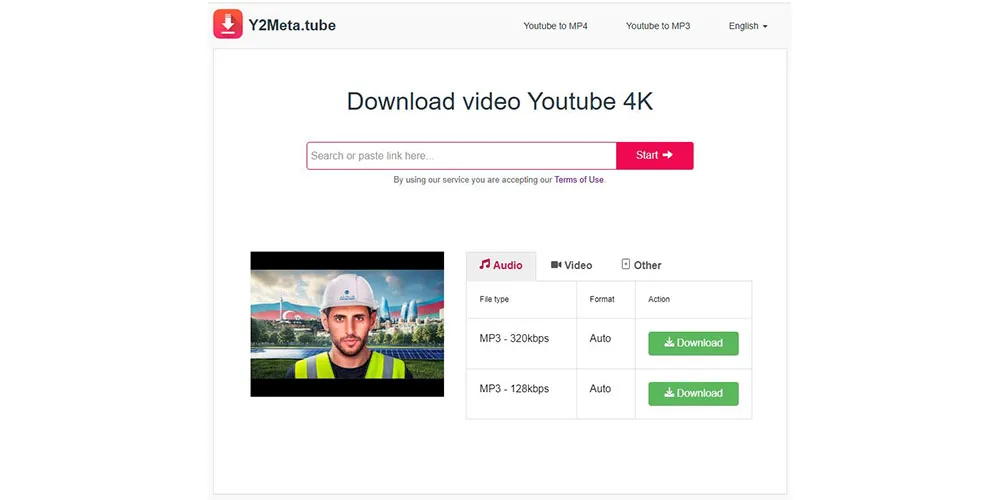Click the camera icon on Video tab
Image resolution: width=1000 pixels, height=500 pixels.
pos(556,265)
